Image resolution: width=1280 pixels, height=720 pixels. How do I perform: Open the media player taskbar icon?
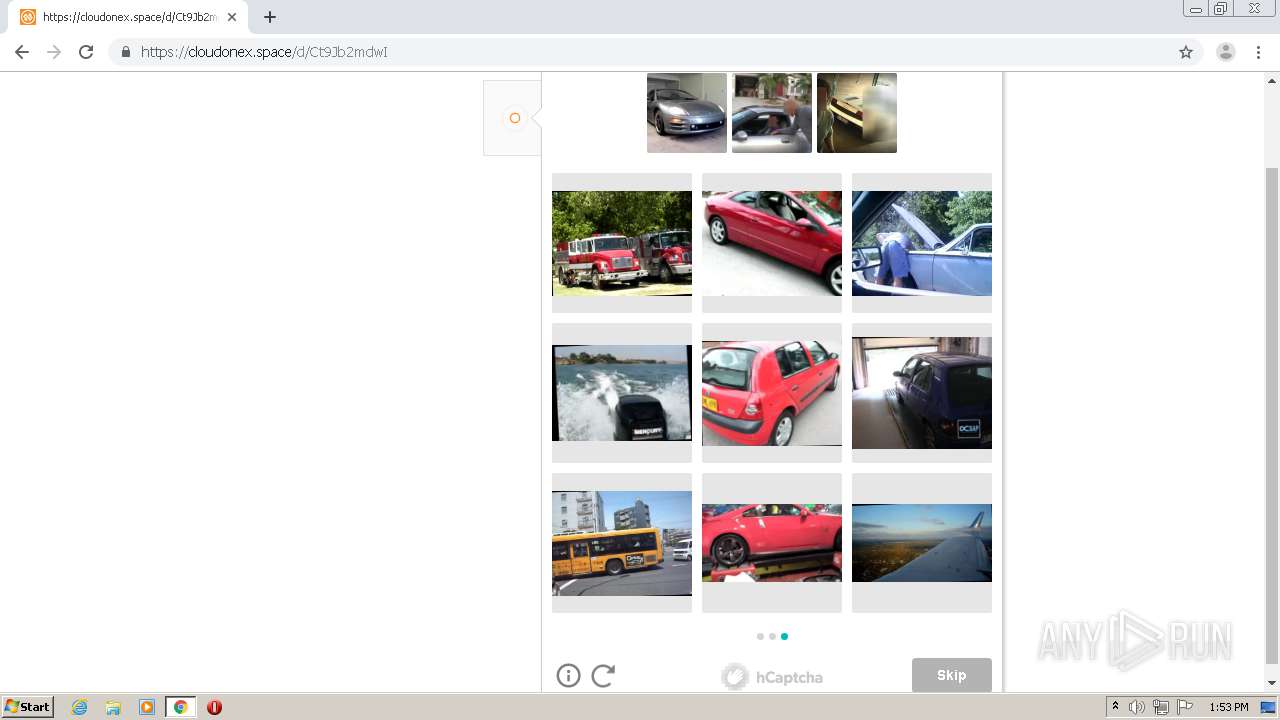[x=146, y=707]
